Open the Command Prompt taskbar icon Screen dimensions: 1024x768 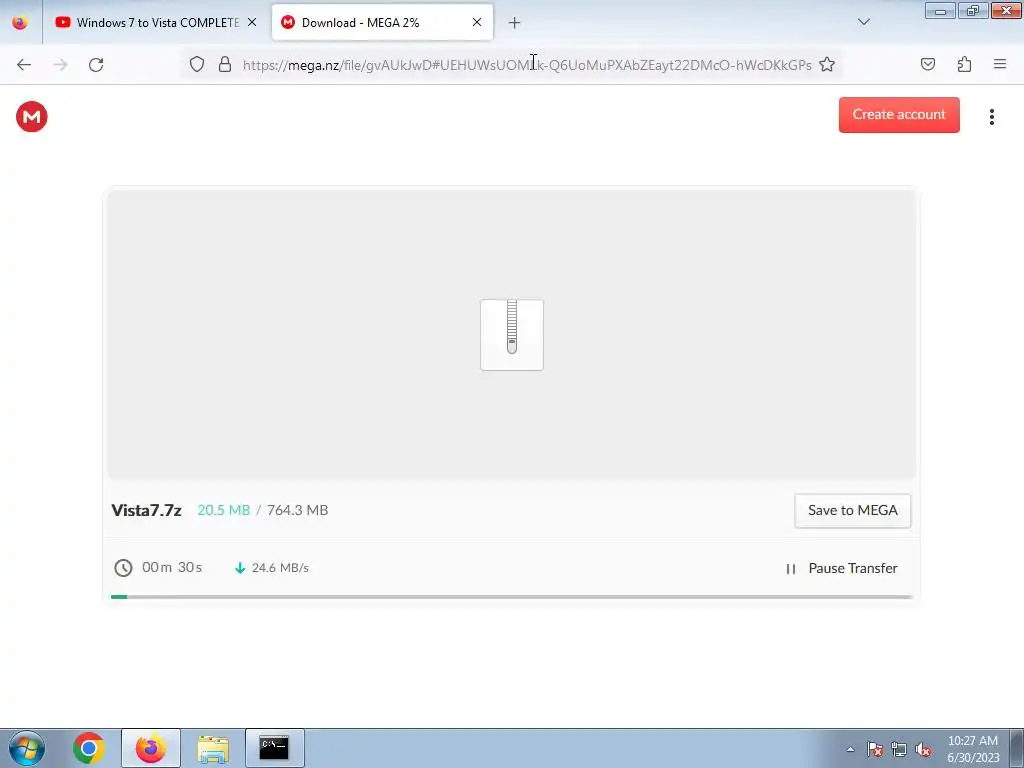pyautogui.click(x=274, y=748)
